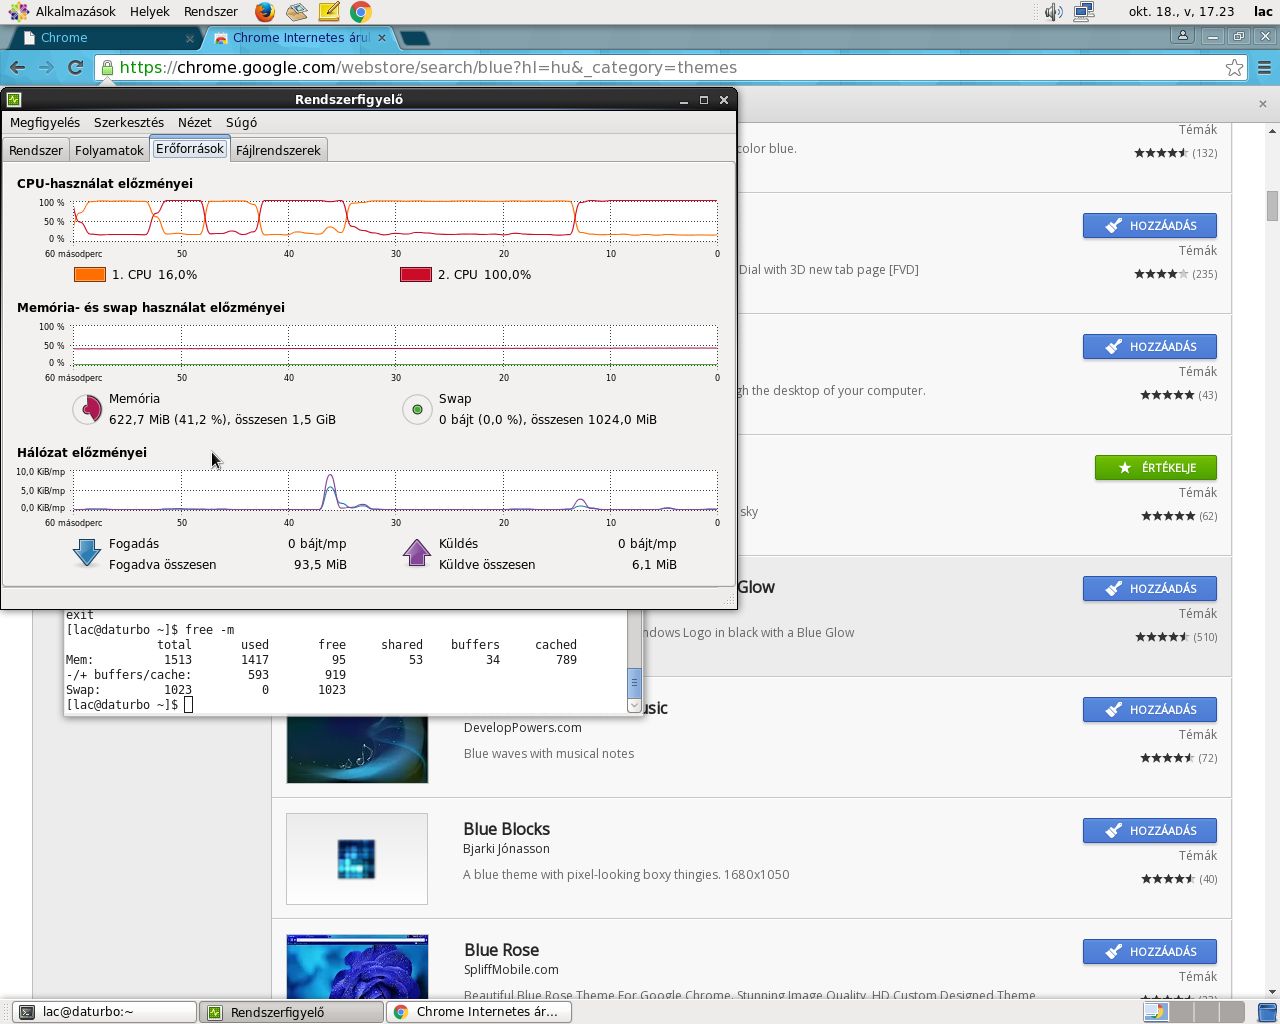This screenshot has height=1024, width=1280.
Task: Click the Blue Rose thumbnail image
Action: click(357, 966)
